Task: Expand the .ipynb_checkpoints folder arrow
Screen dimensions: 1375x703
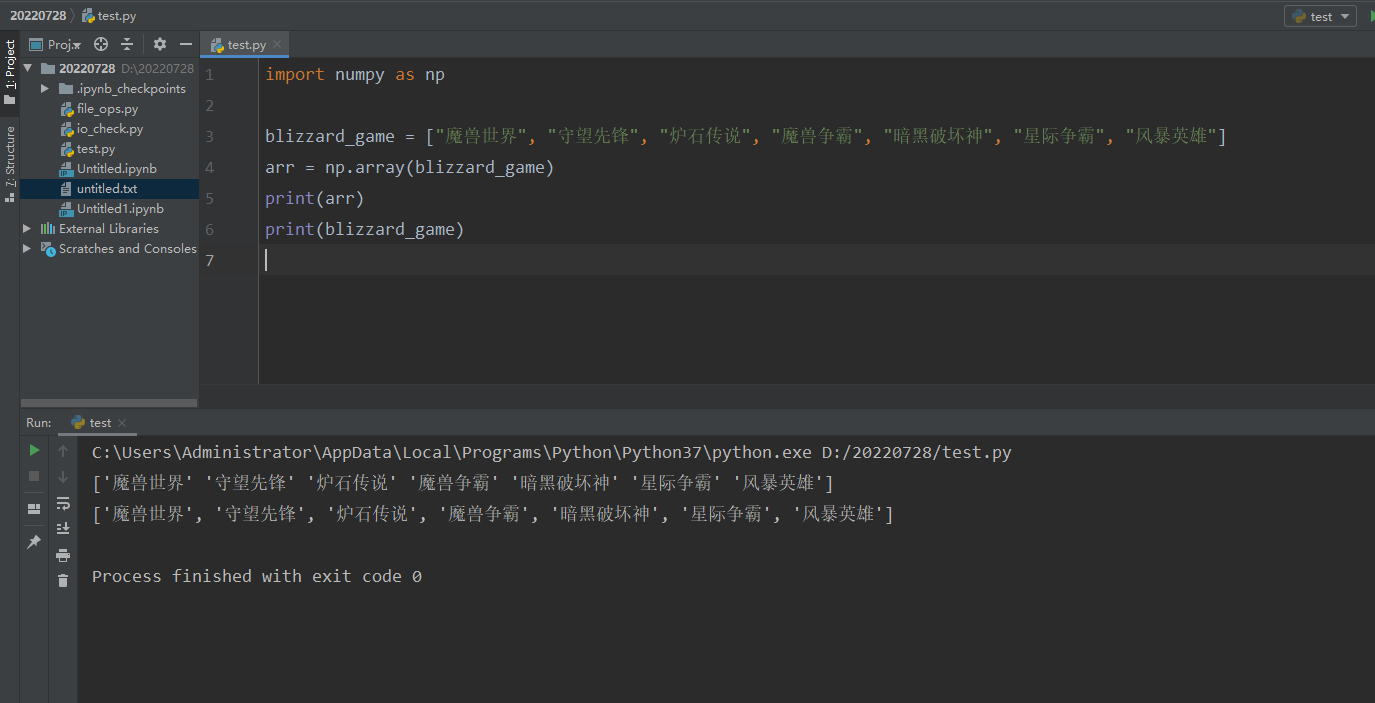Action: [45, 89]
